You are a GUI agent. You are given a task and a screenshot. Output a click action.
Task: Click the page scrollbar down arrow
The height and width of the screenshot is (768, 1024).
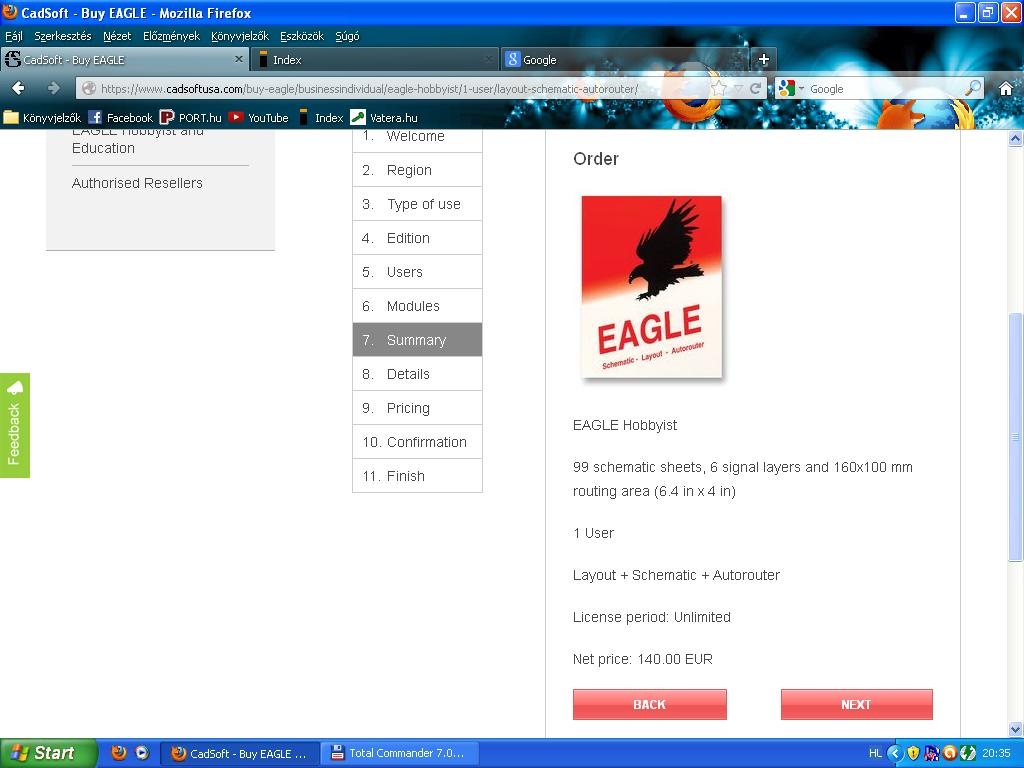point(1016,729)
